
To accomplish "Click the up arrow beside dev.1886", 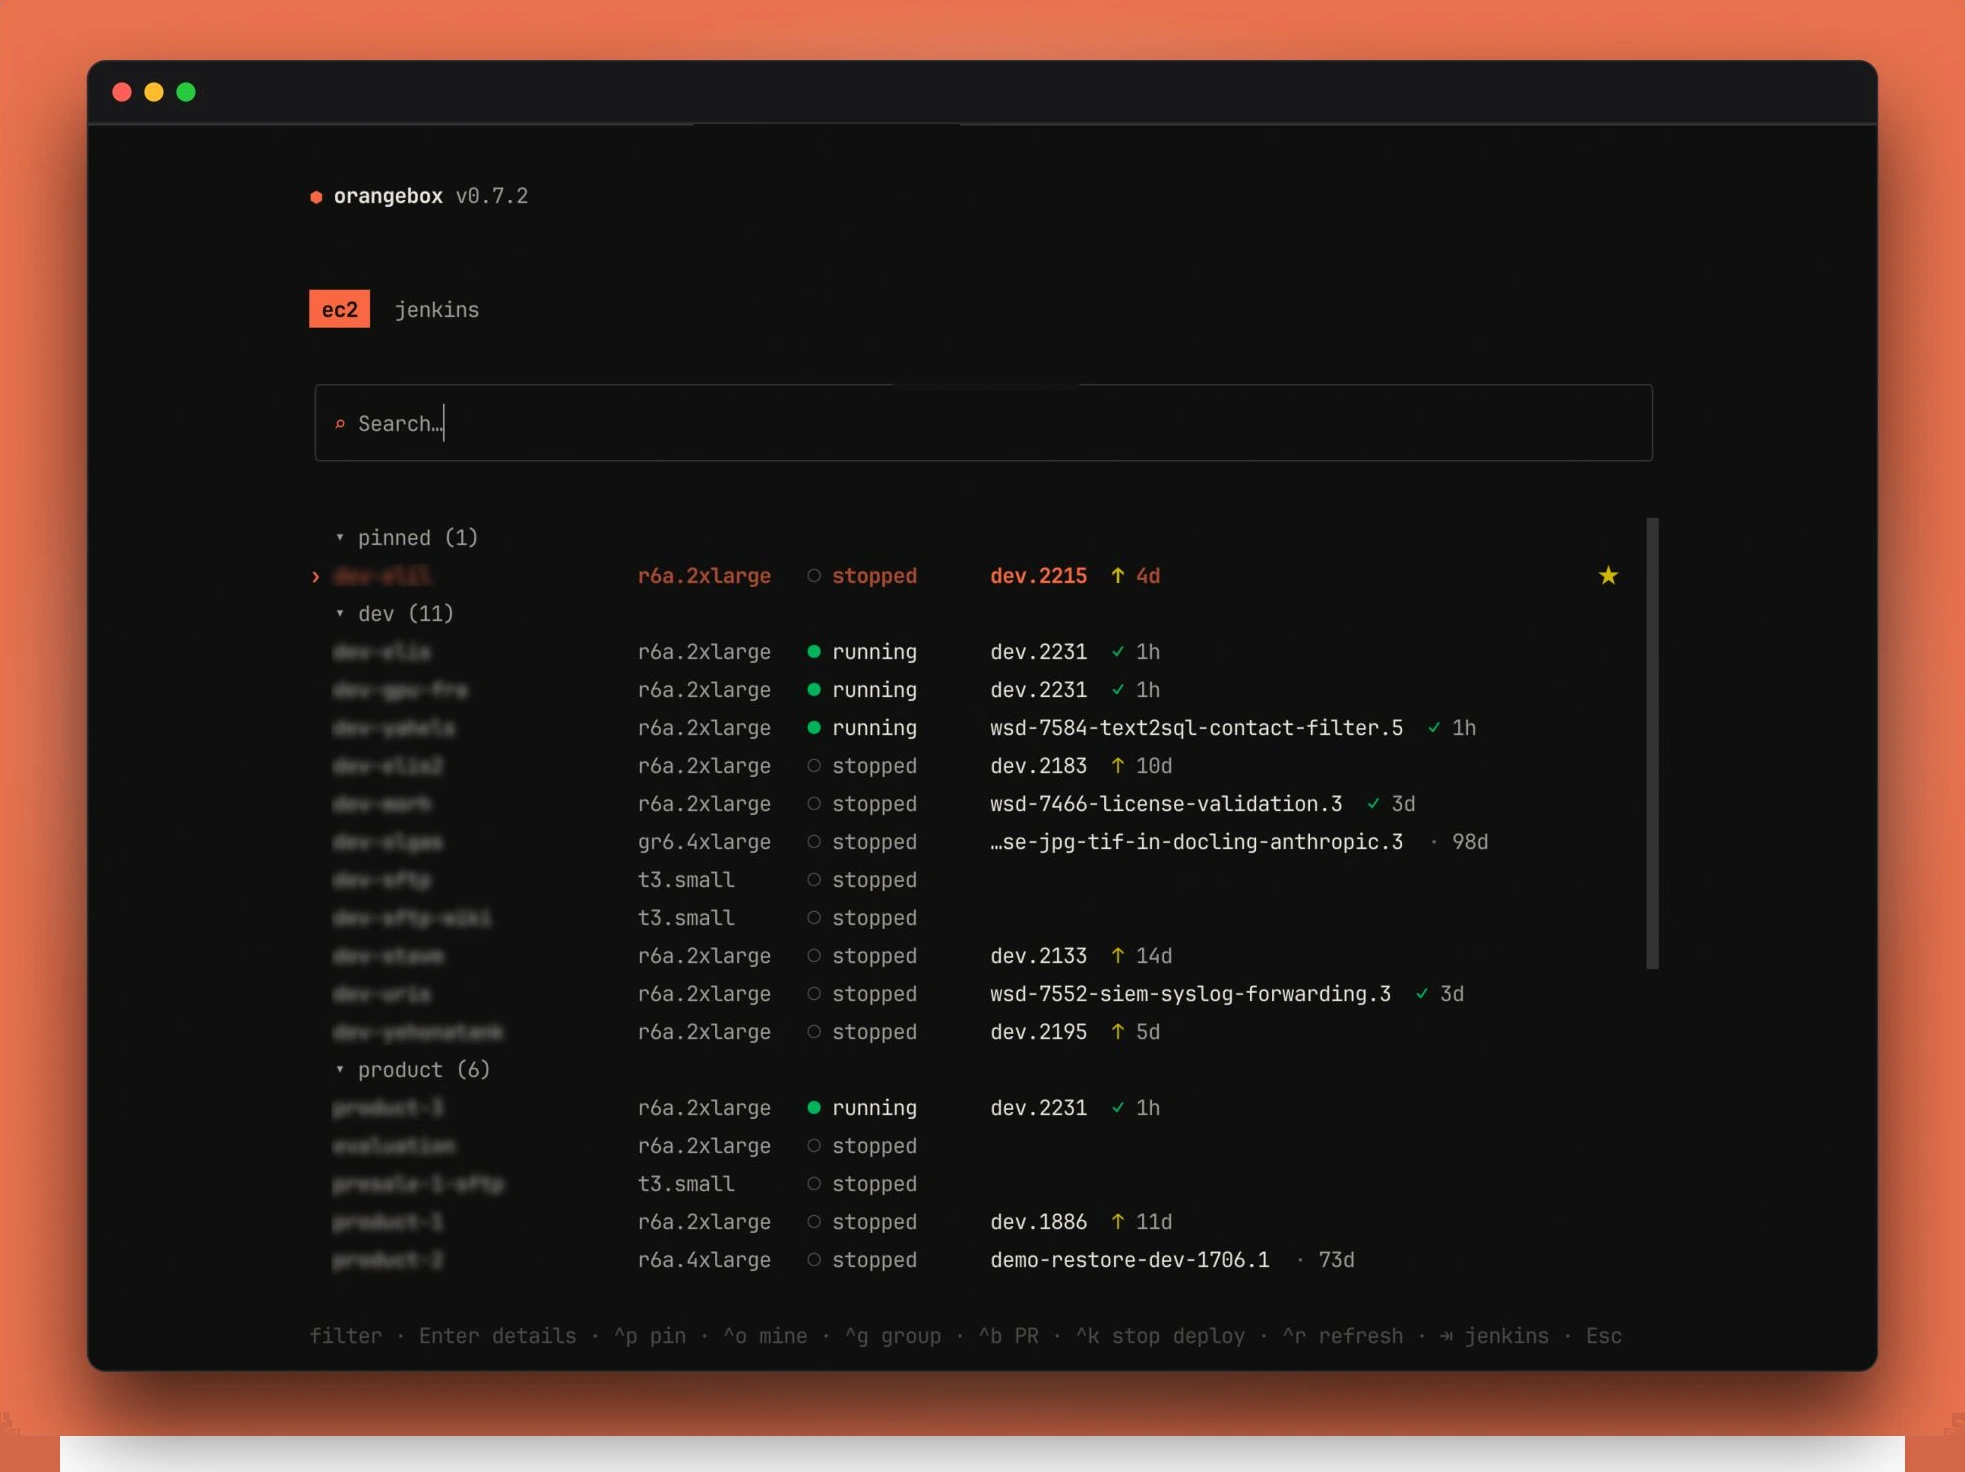I will (1118, 1222).
